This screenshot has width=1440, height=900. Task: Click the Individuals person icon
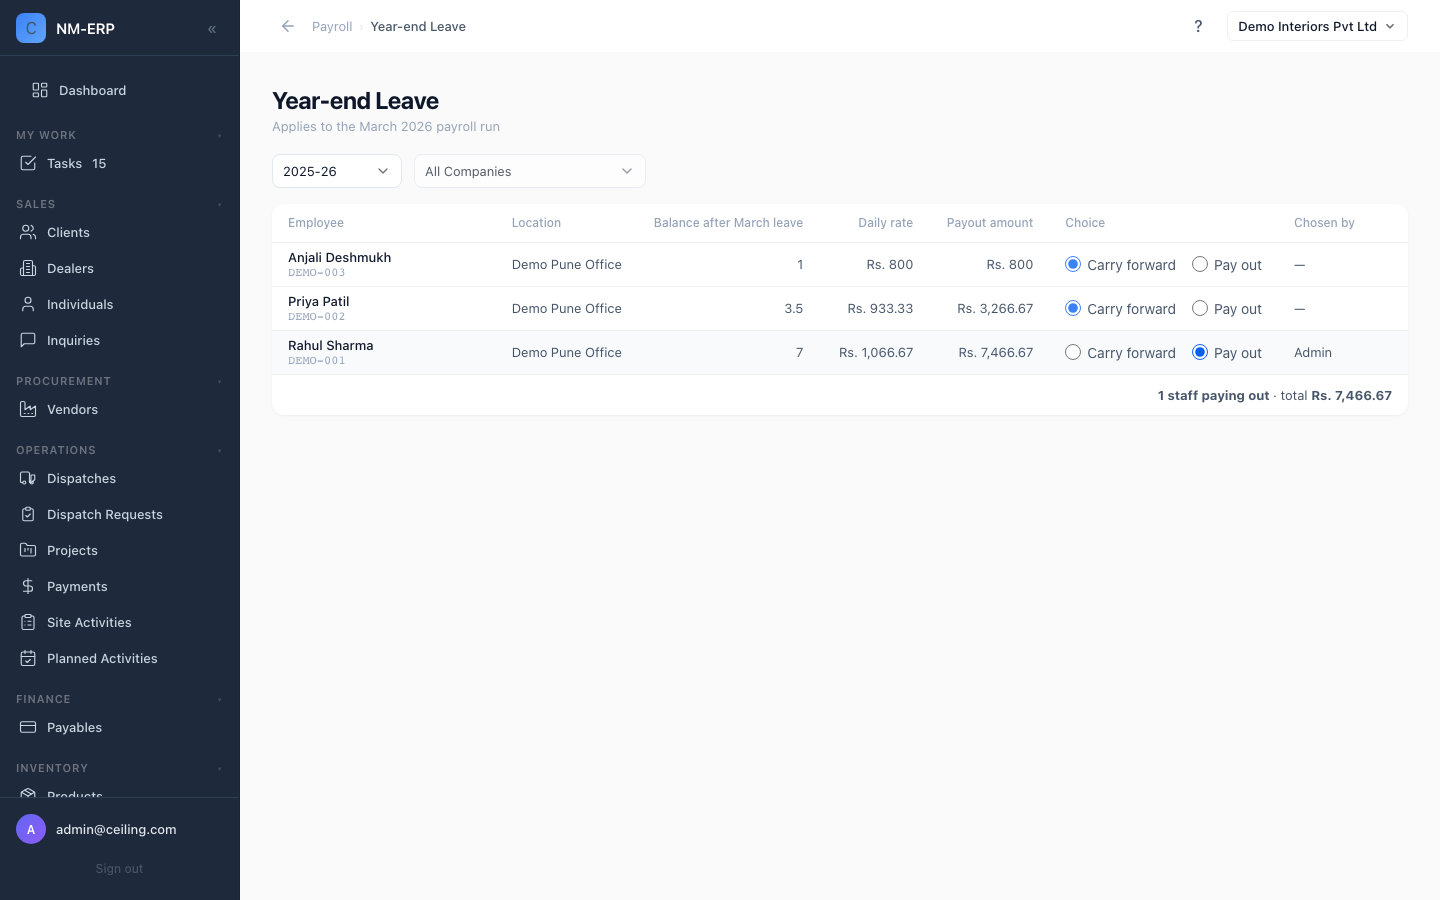28,304
